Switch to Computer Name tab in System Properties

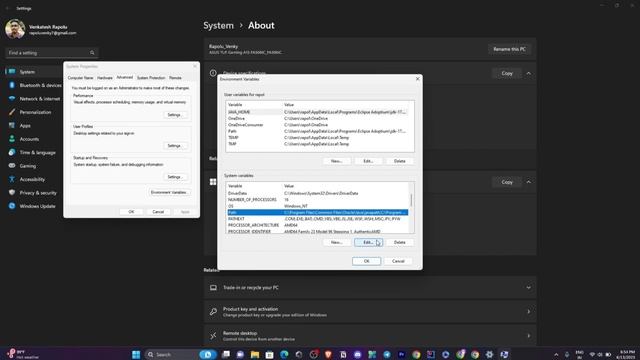tap(80, 78)
